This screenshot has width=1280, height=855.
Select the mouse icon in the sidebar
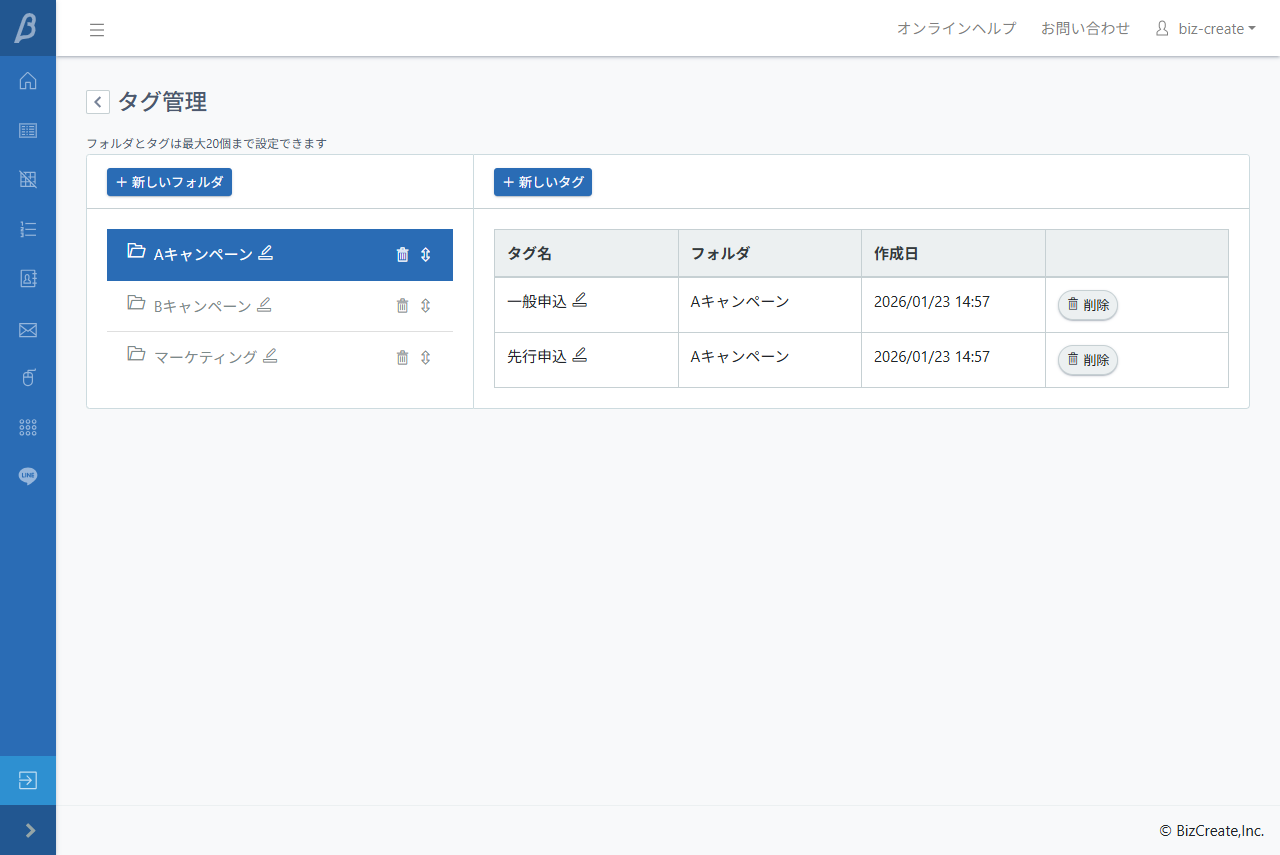coord(27,377)
